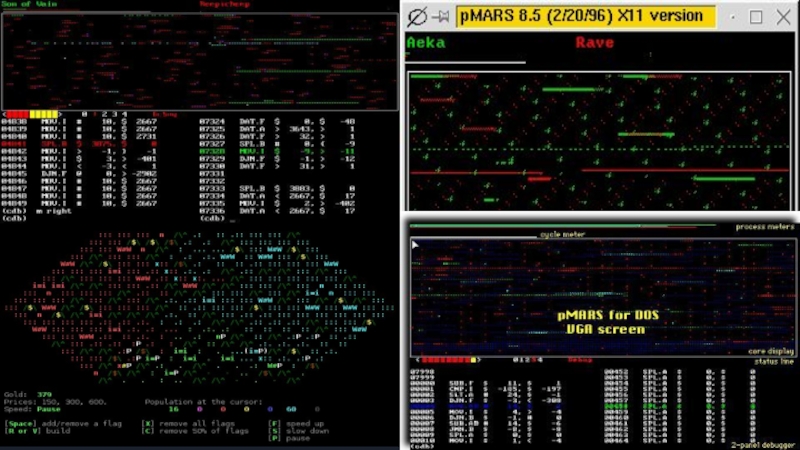The height and width of the screenshot is (450, 800).
Task: Click the 'core display' label in DOS window
Action: click(x=770, y=351)
